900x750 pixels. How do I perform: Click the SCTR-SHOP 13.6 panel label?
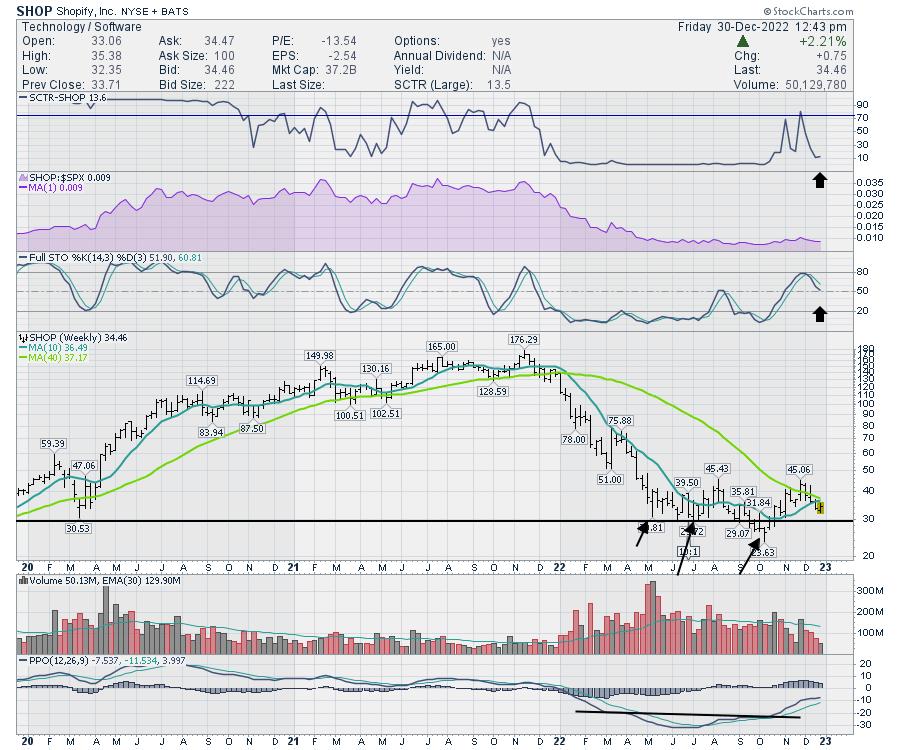(62, 98)
